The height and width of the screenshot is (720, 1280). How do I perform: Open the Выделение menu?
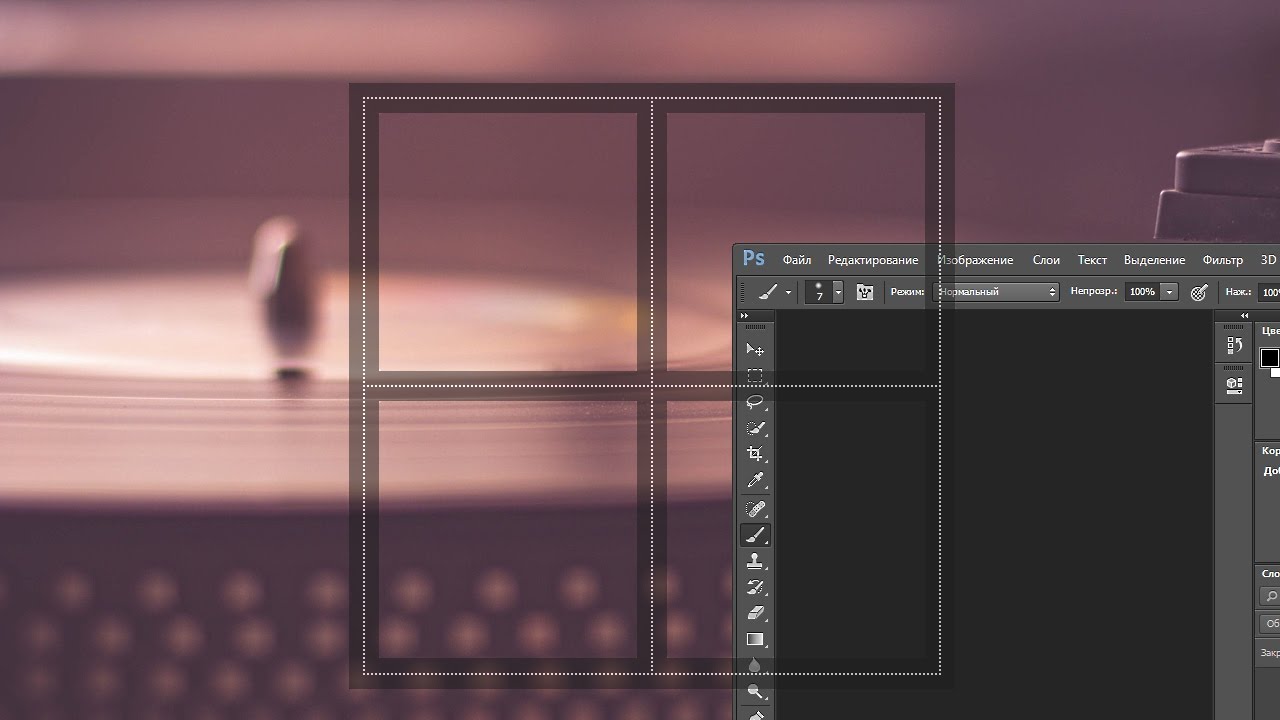pyautogui.click(x=1154, y=260)
